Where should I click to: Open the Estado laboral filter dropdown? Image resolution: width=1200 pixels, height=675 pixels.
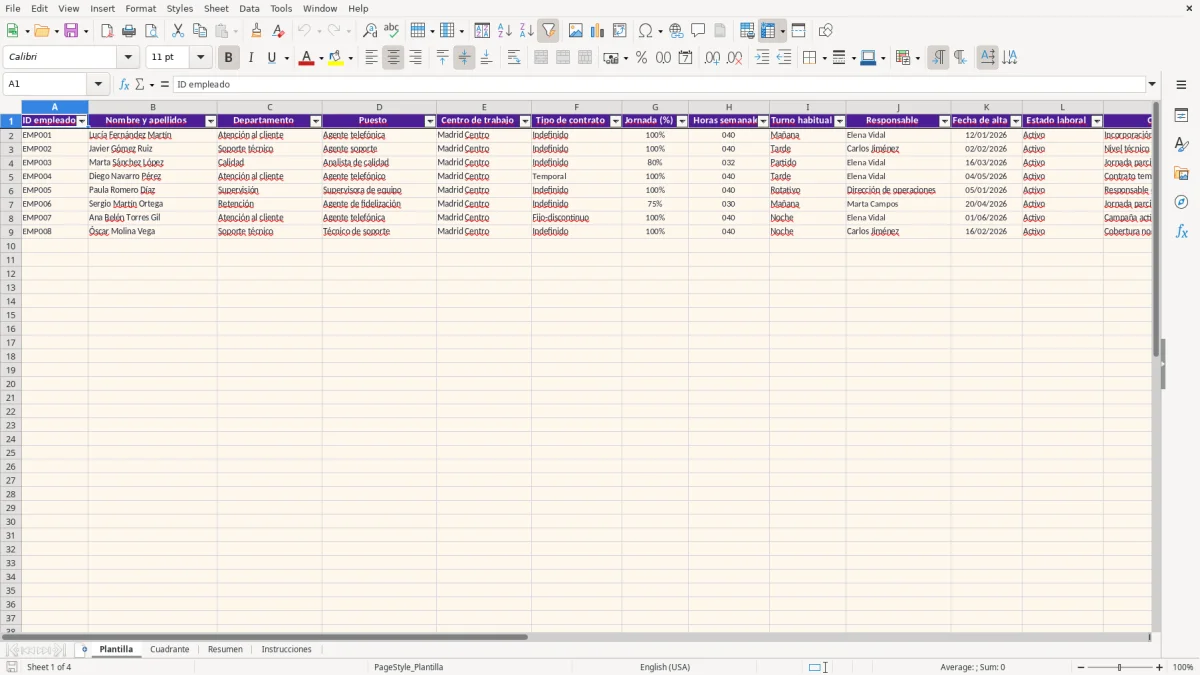point(1097,121)
